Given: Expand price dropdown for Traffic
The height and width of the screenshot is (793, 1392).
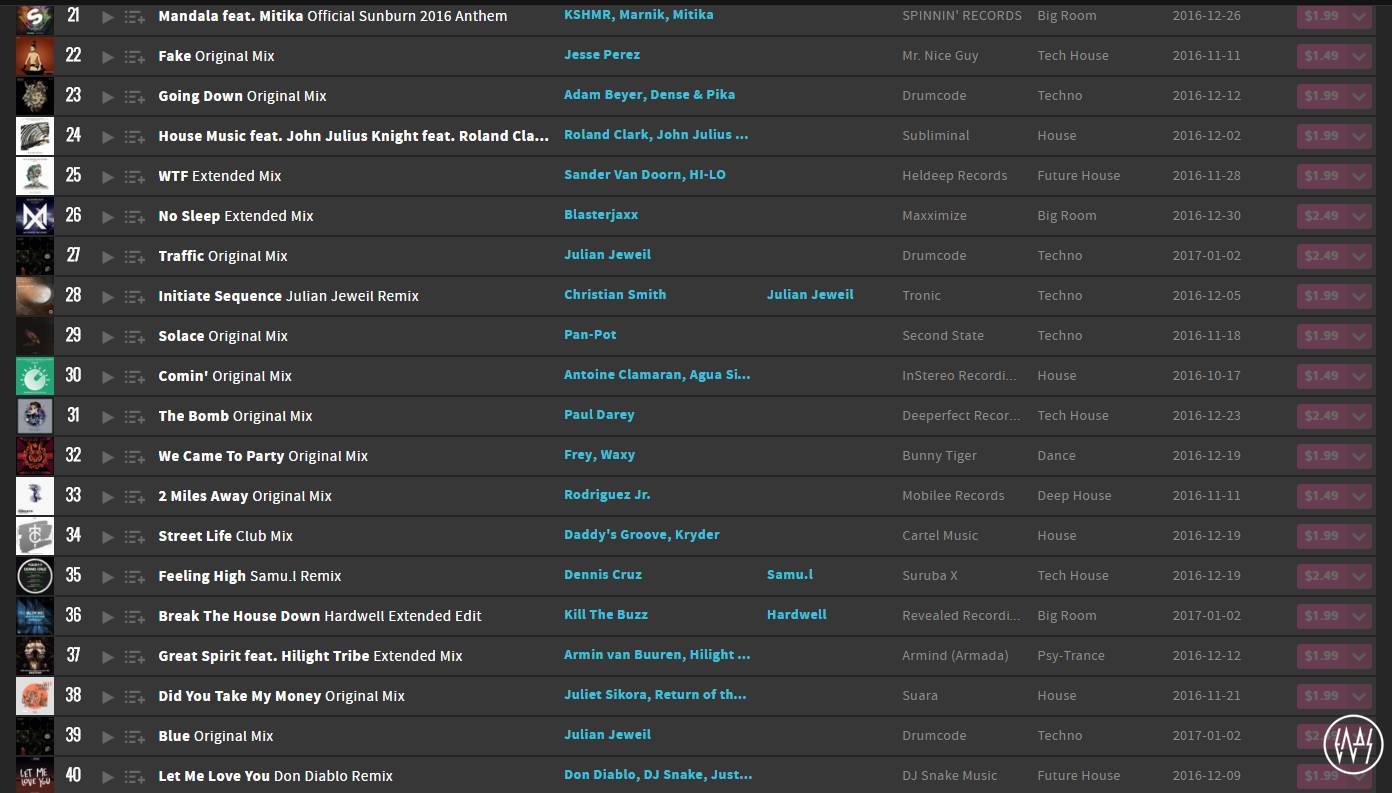Looking at the screenshot, I should [1359, 256].
